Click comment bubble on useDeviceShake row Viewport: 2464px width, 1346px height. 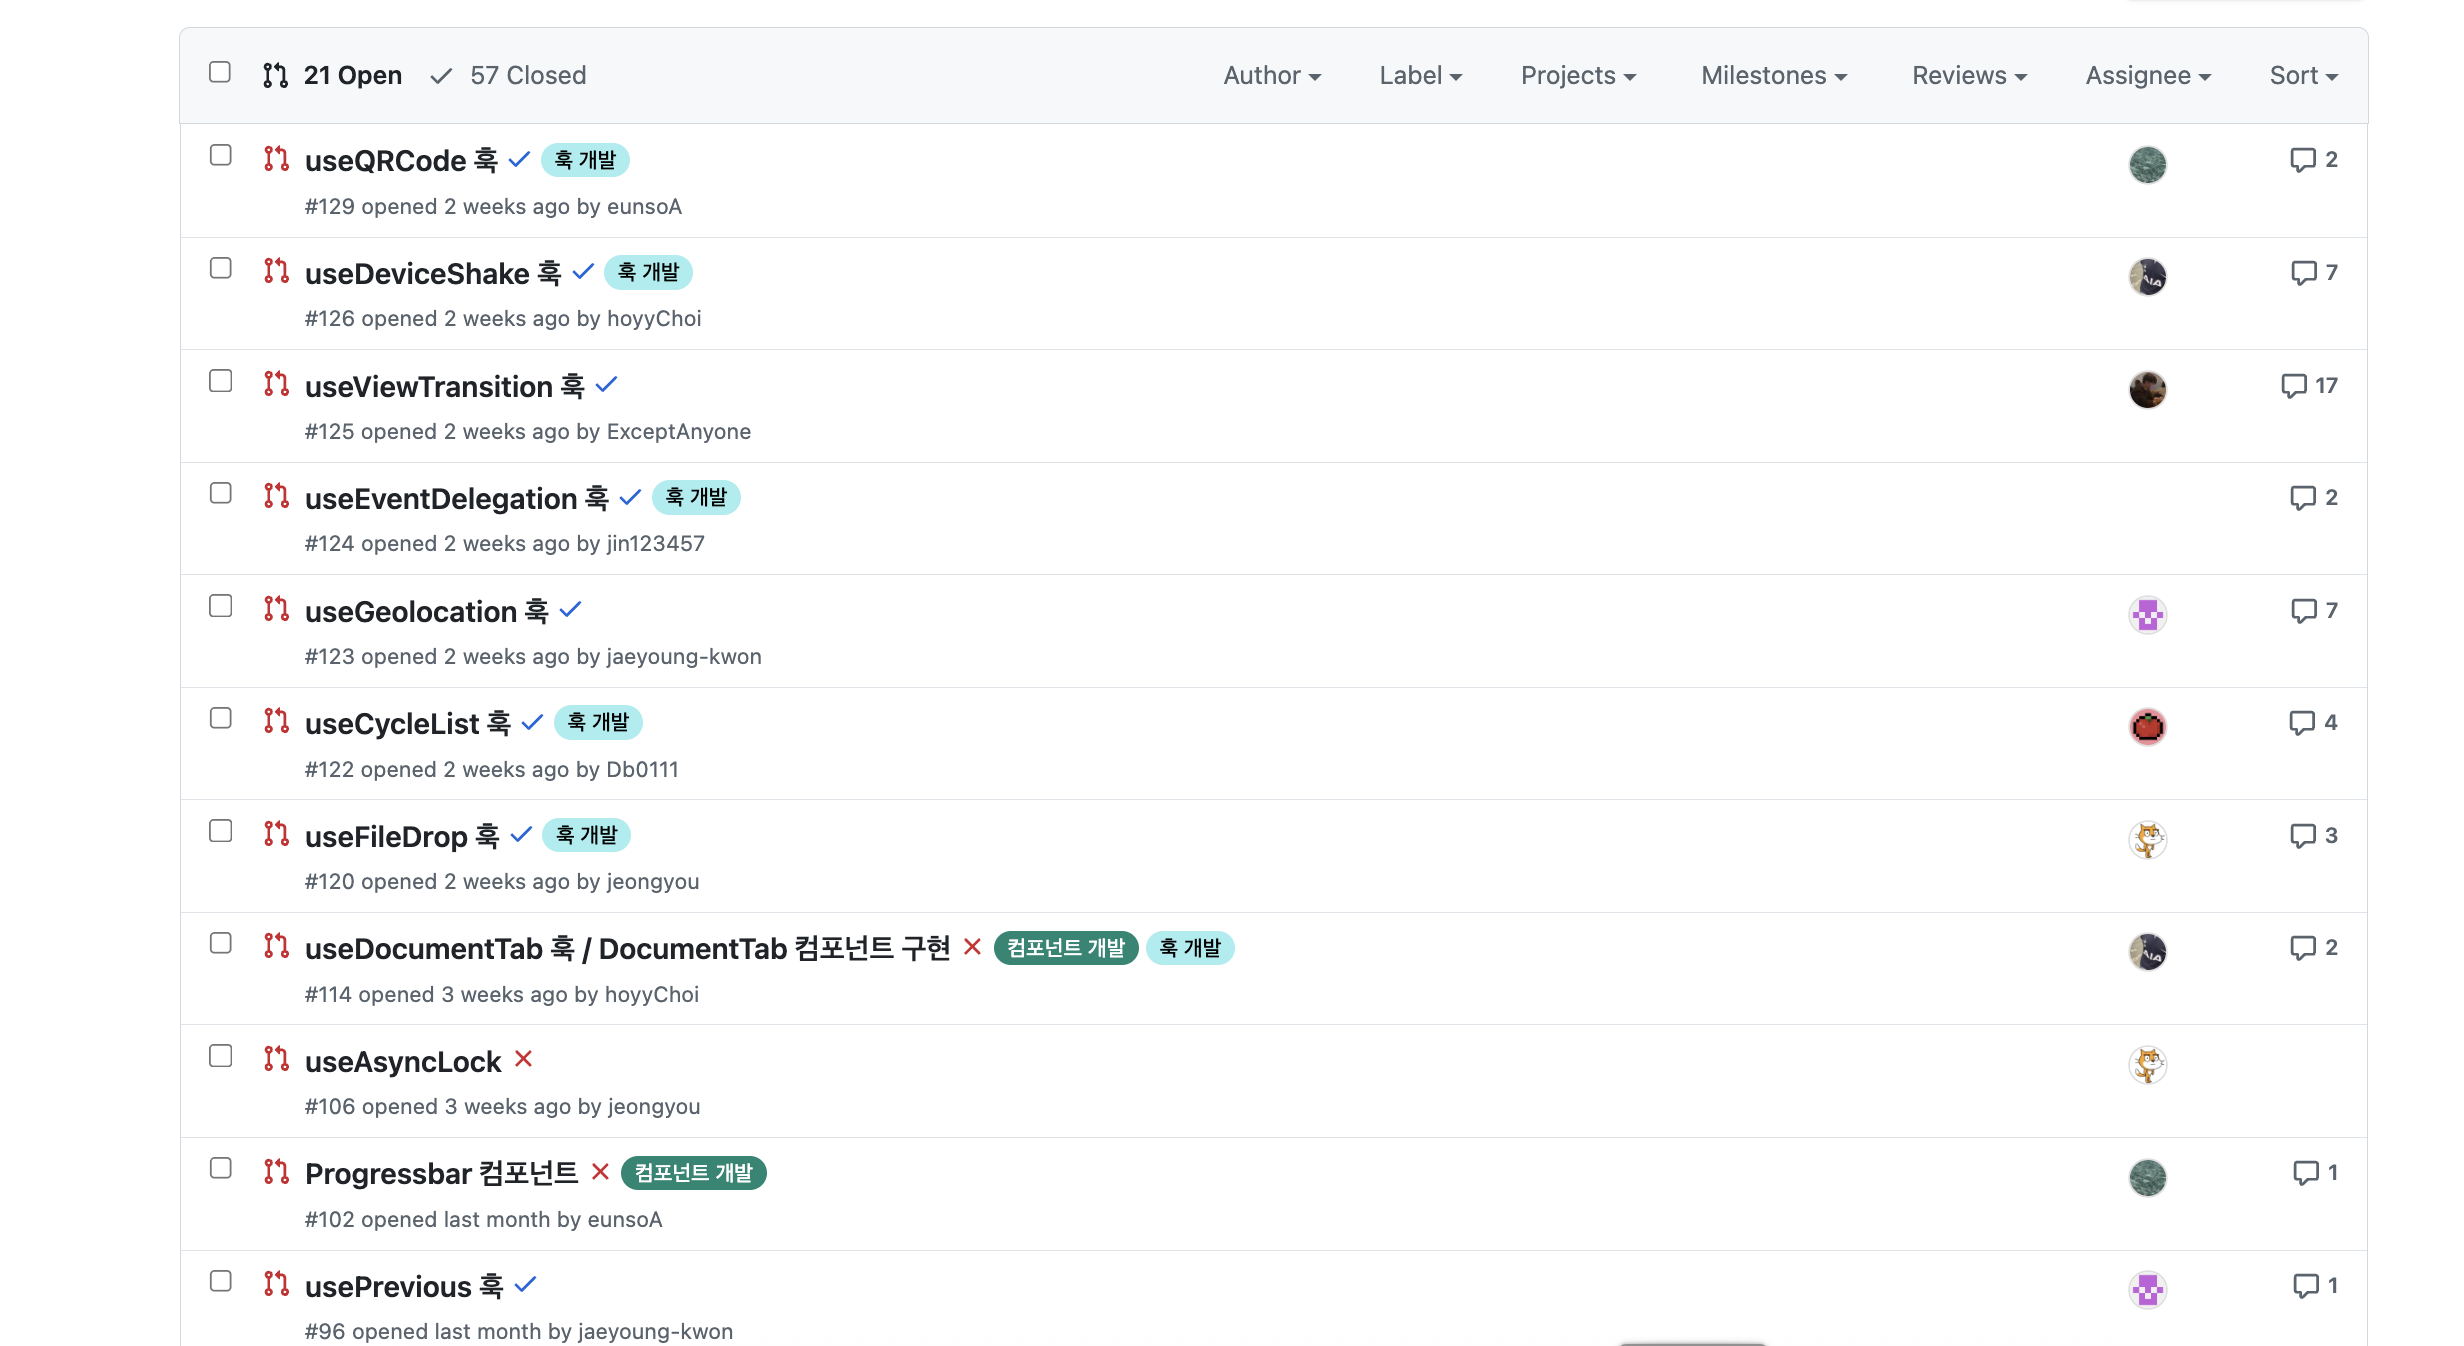(x=2303, y=273)
